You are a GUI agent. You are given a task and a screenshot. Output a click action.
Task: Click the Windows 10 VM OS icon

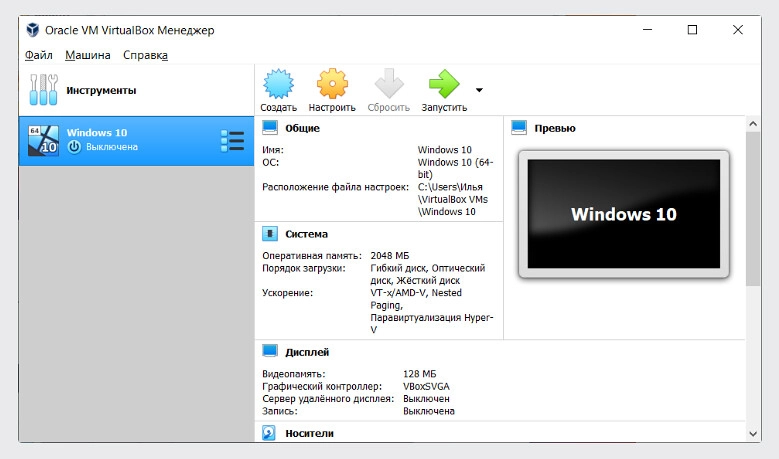[43, 141]
